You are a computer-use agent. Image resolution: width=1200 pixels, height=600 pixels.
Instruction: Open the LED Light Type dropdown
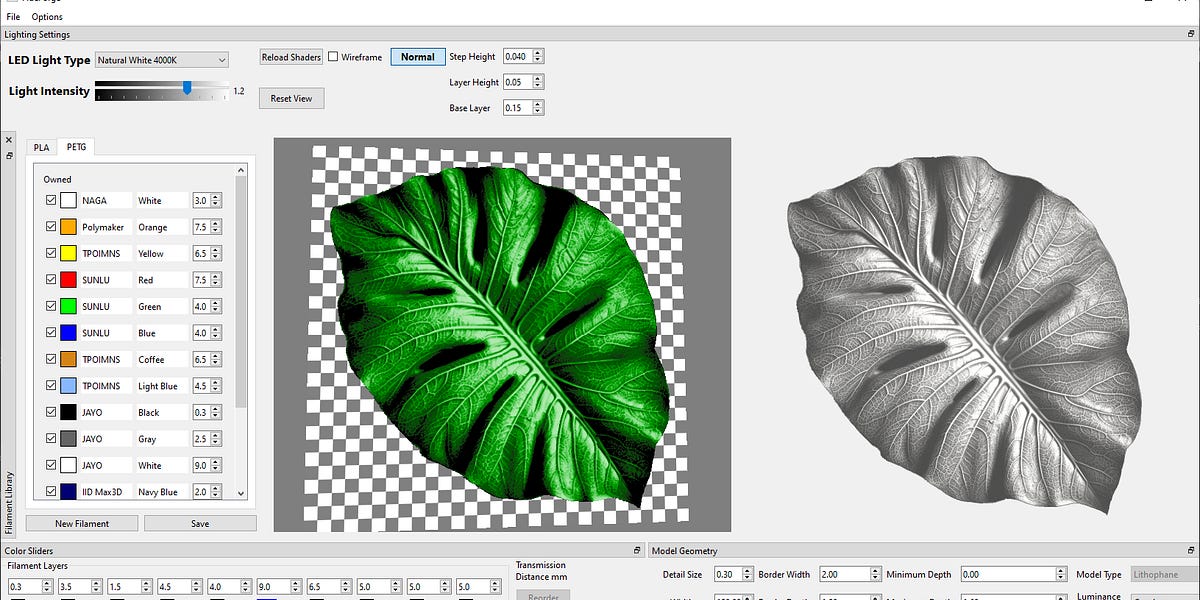162,60
